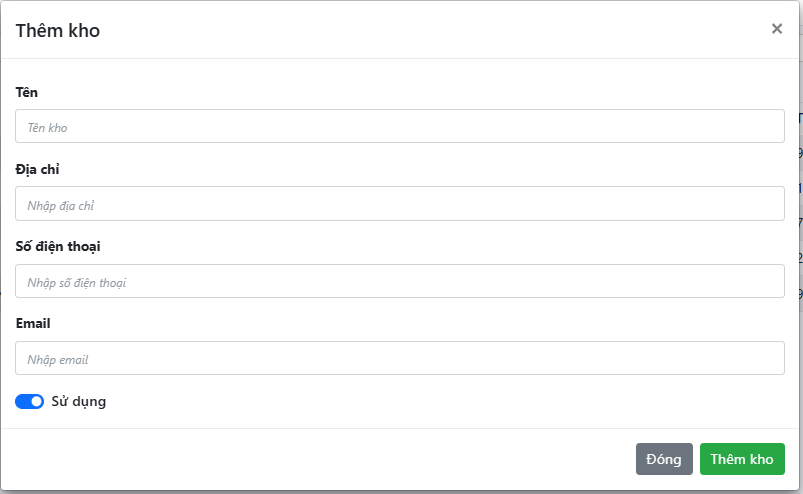Click the 'Nhập email' placeholder text
This screenshot has width=803, height=494.
tap(59, 359)
